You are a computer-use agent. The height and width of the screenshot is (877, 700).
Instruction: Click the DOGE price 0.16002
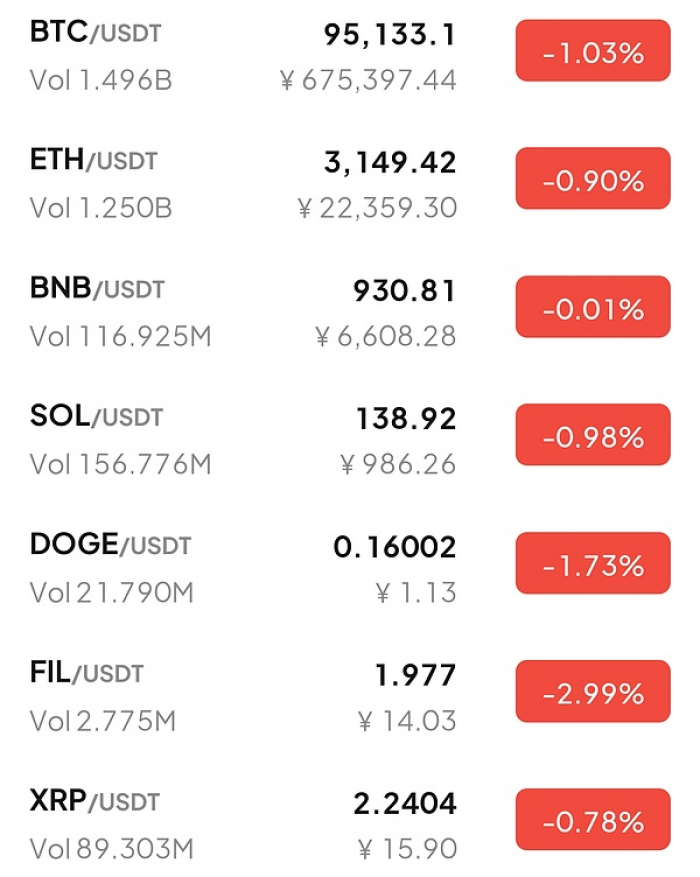394,547
